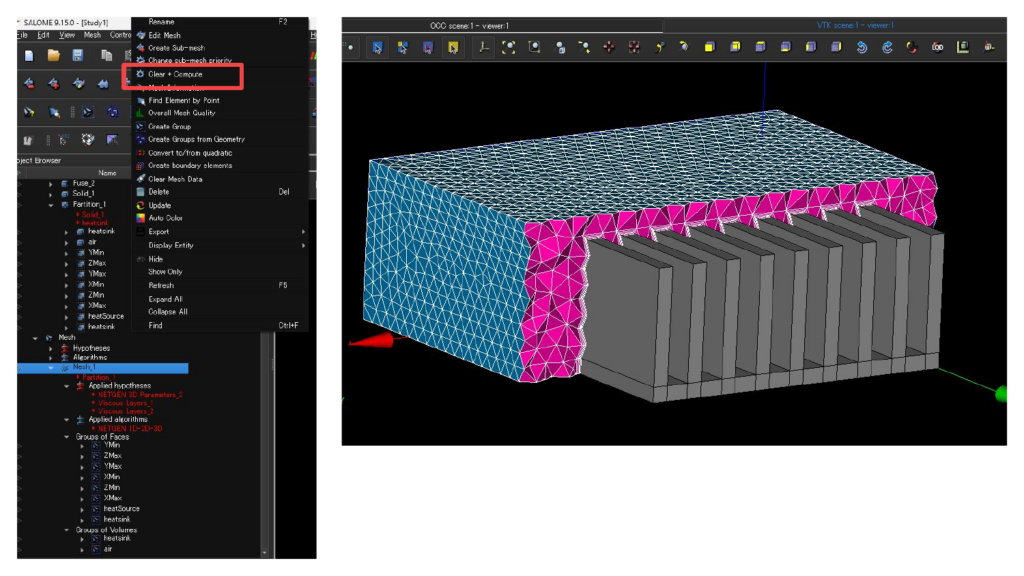The image size is (1024, 576).
Task: Click the Open folder icon in toolbar
Action: coord(54,55)
